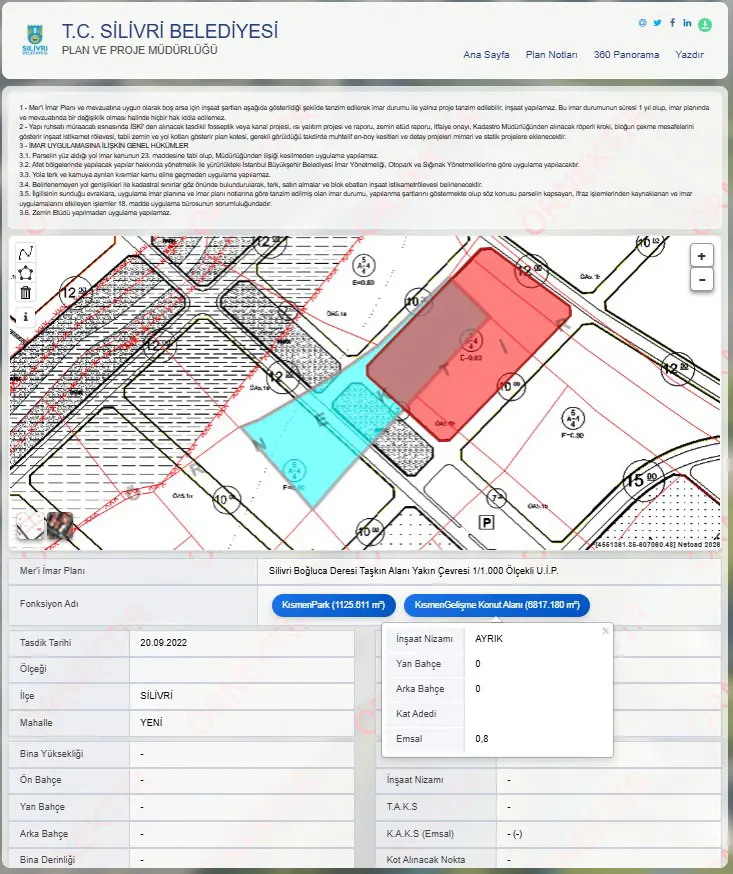Click the email at-sign icon
The height and width of the screenshot is (874, 733).
click(x=643, y=23)
